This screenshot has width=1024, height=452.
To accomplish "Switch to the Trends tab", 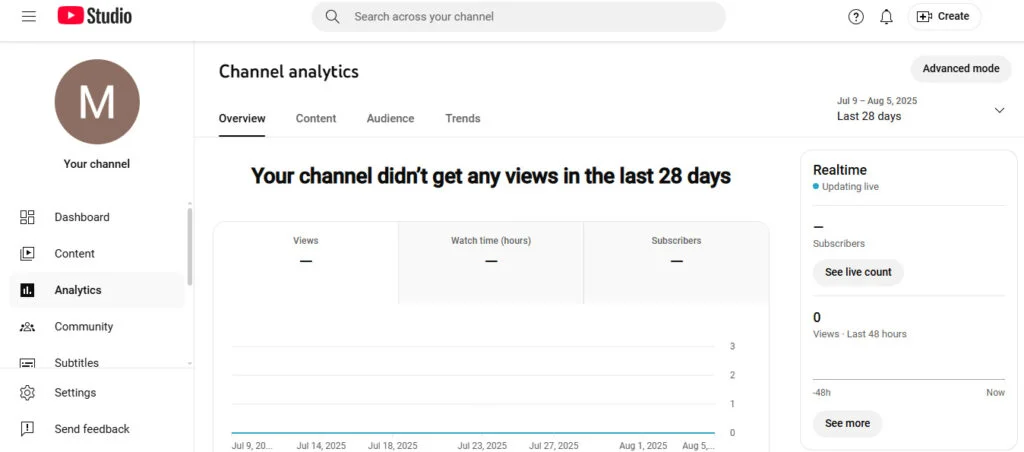I will click(463, 118).
